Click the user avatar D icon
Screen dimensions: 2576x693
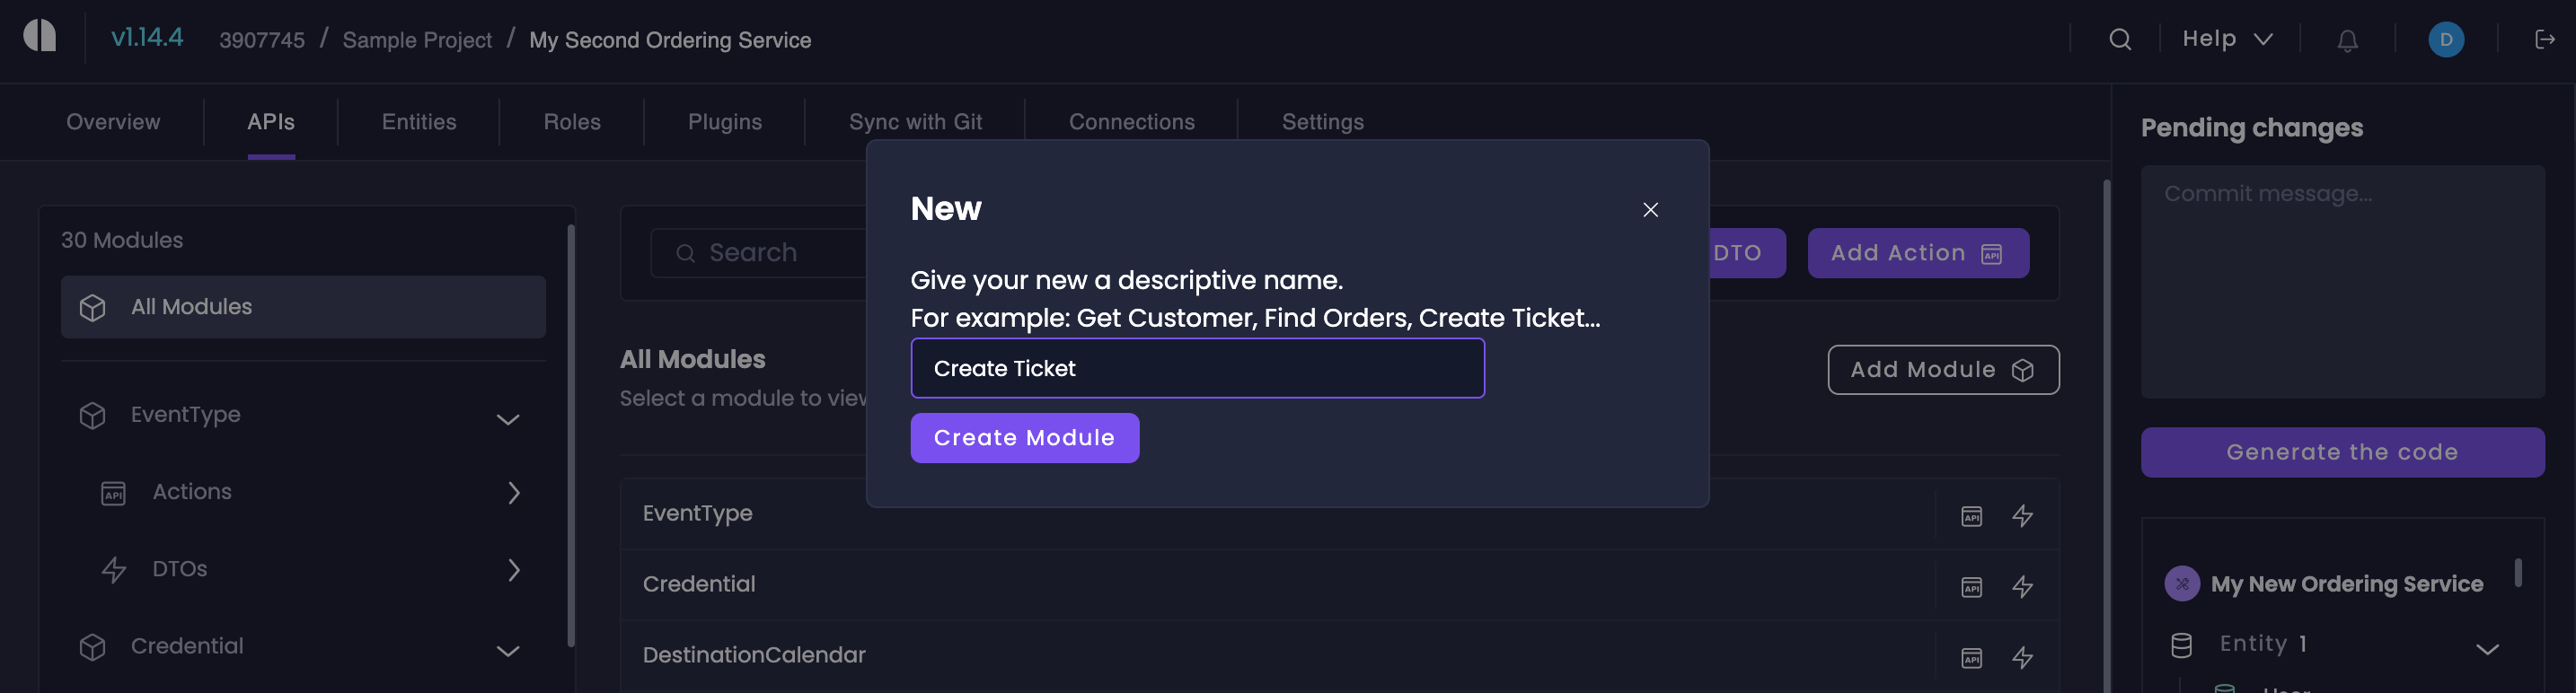point(2446,39)
